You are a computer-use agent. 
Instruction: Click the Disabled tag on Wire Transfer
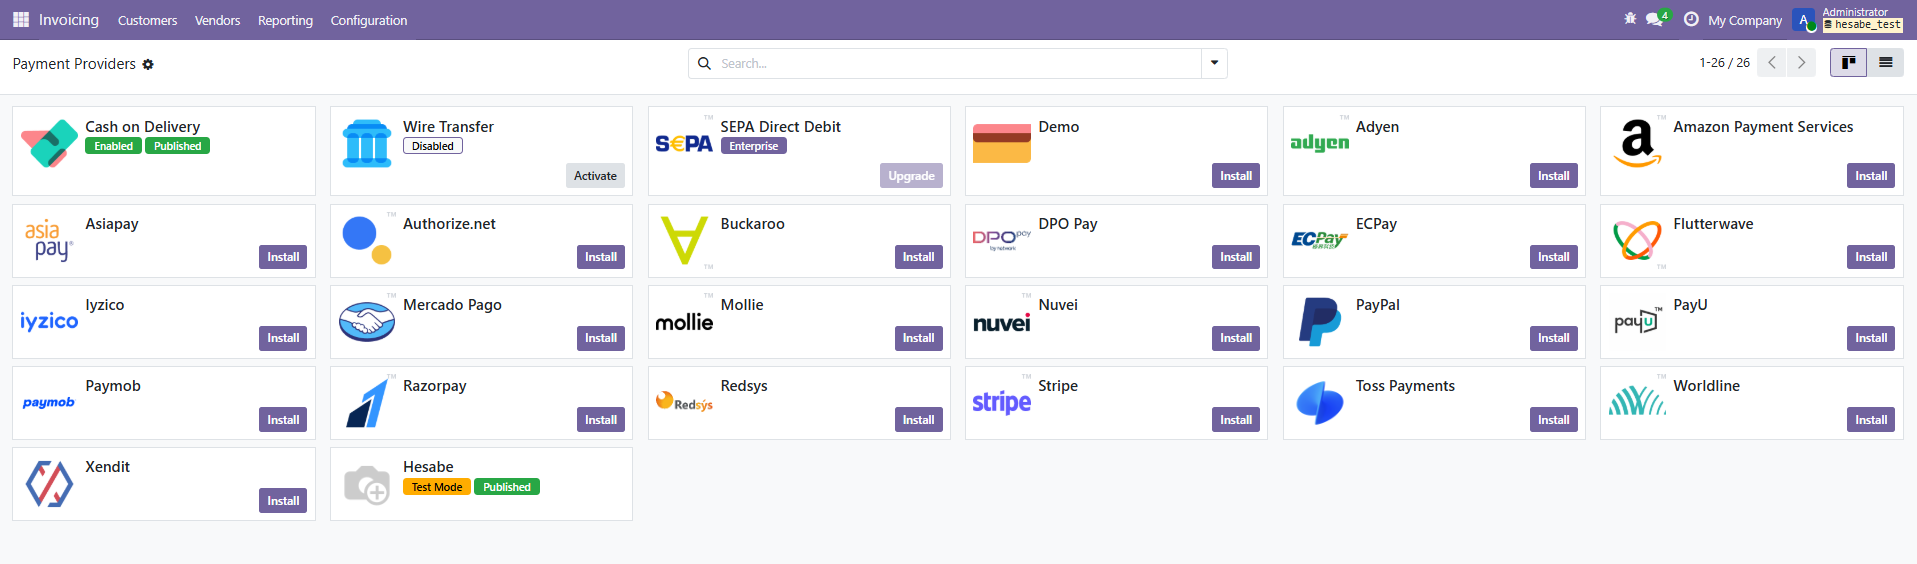433,146
